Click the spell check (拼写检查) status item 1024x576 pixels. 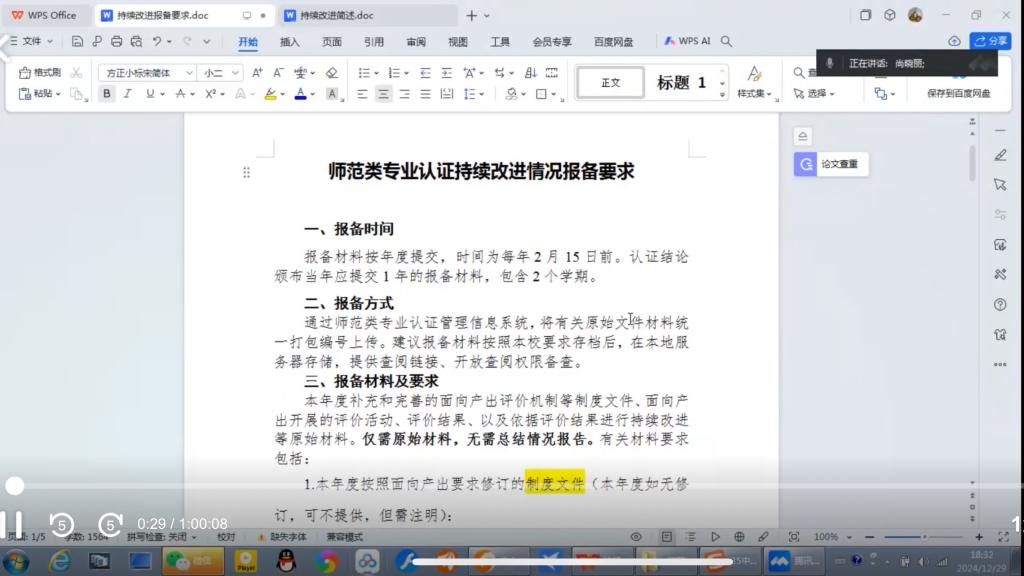161,537
